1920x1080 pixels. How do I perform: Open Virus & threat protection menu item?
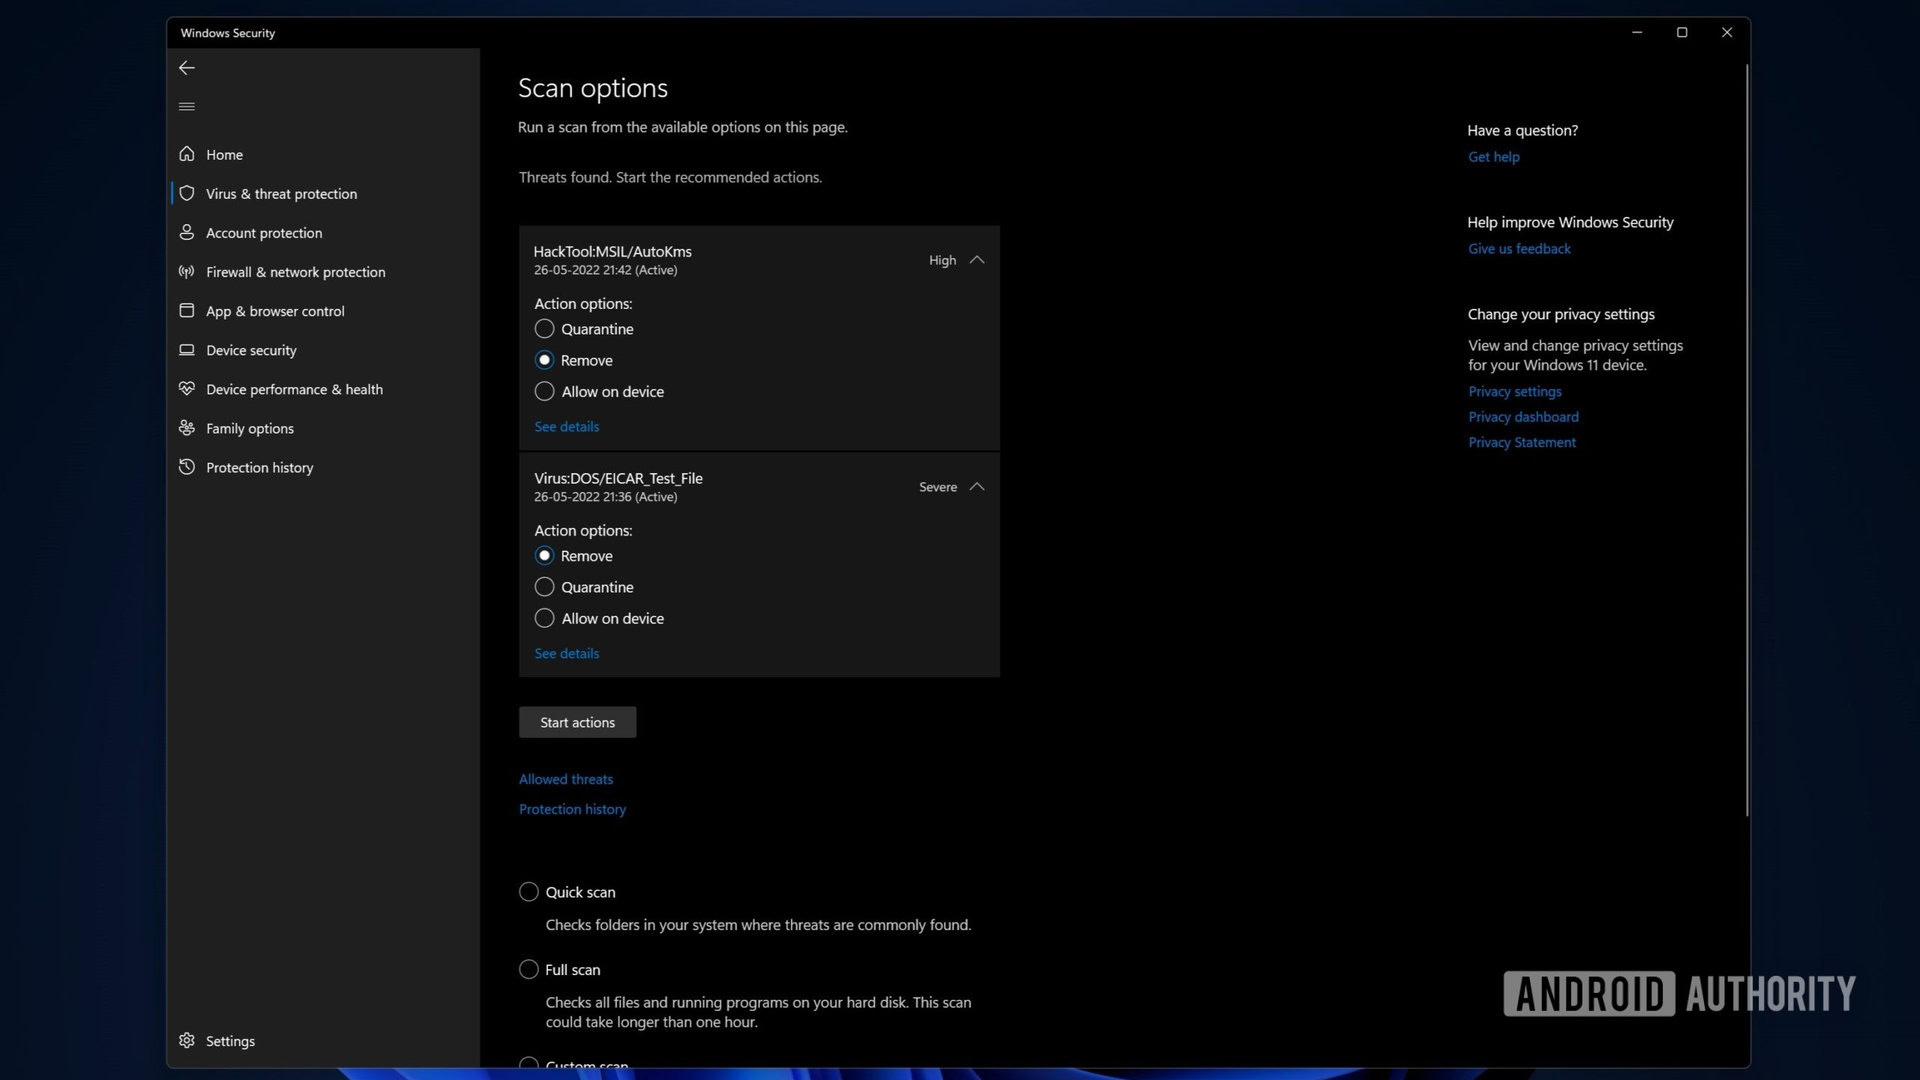click(281, 193)
